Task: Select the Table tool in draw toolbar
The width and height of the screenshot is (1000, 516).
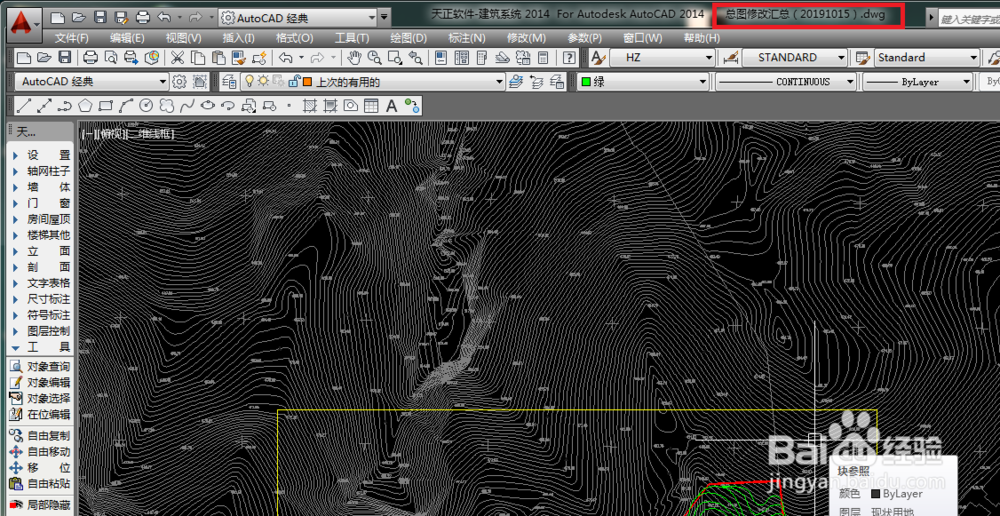Action: [371, 105]
